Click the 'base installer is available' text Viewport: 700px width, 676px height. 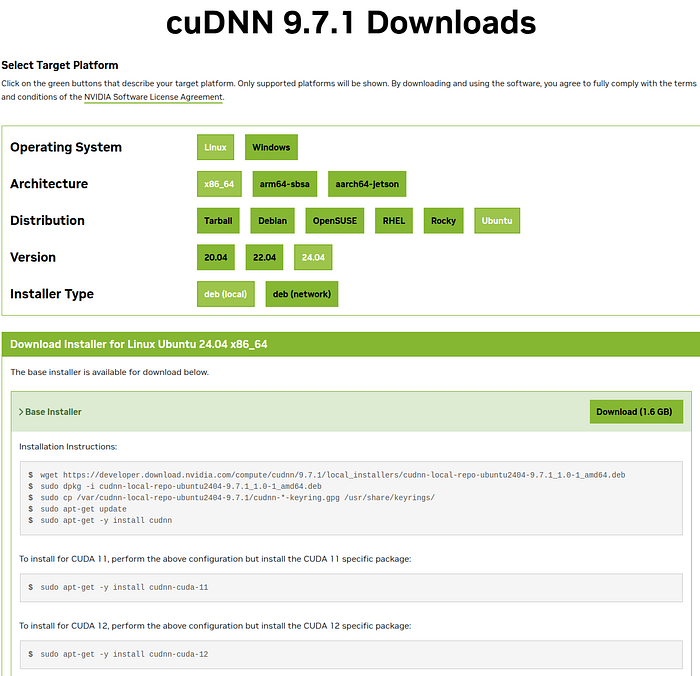(x=109, y=372)
